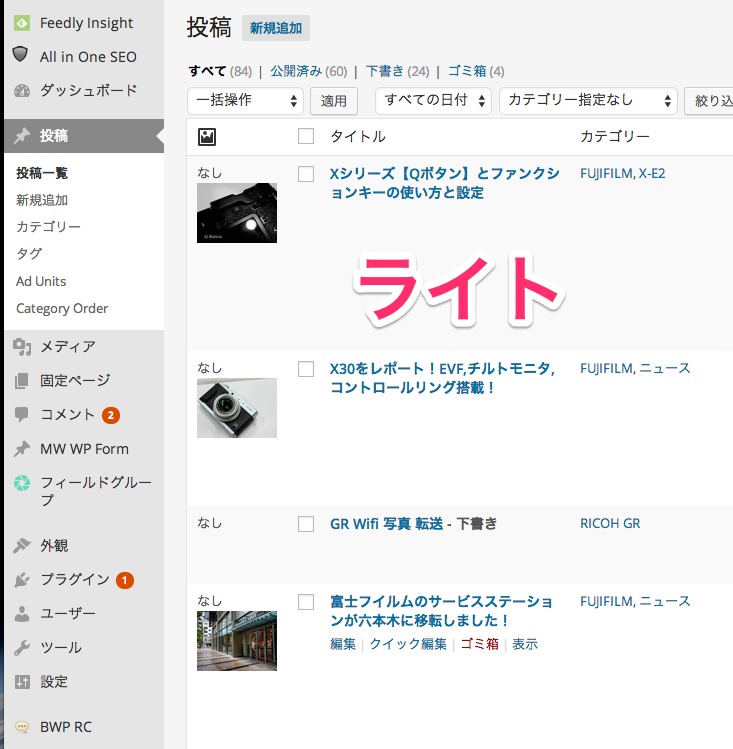The image size is (733, 749).
Task: Click the pushpin icon beside 投稿
Action: [x=22, y=136]
